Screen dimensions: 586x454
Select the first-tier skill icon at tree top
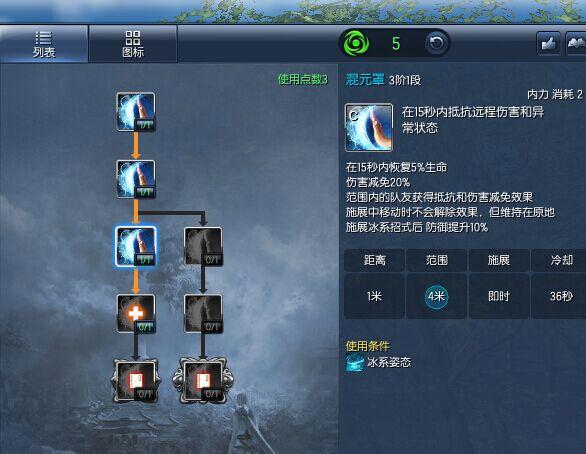pos(136,112)
